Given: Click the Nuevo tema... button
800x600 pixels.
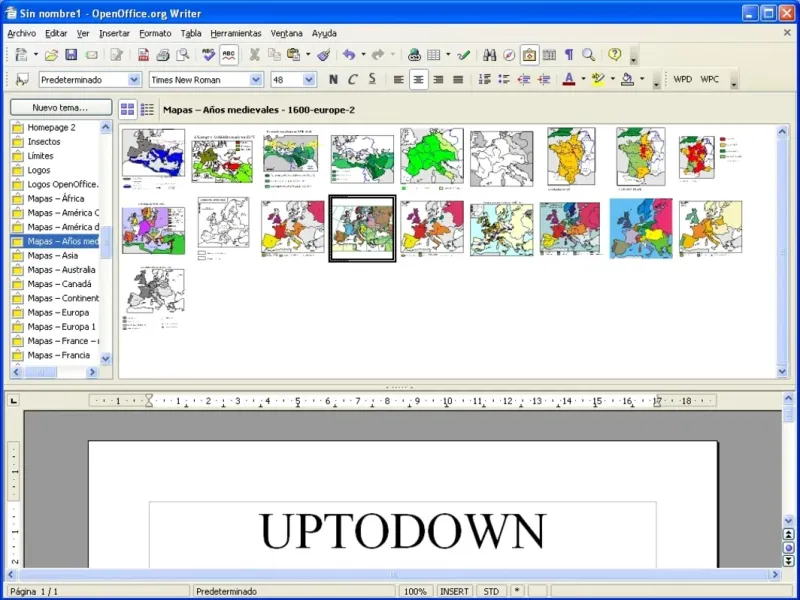Looking at the screenshot, I should (61, 108).
